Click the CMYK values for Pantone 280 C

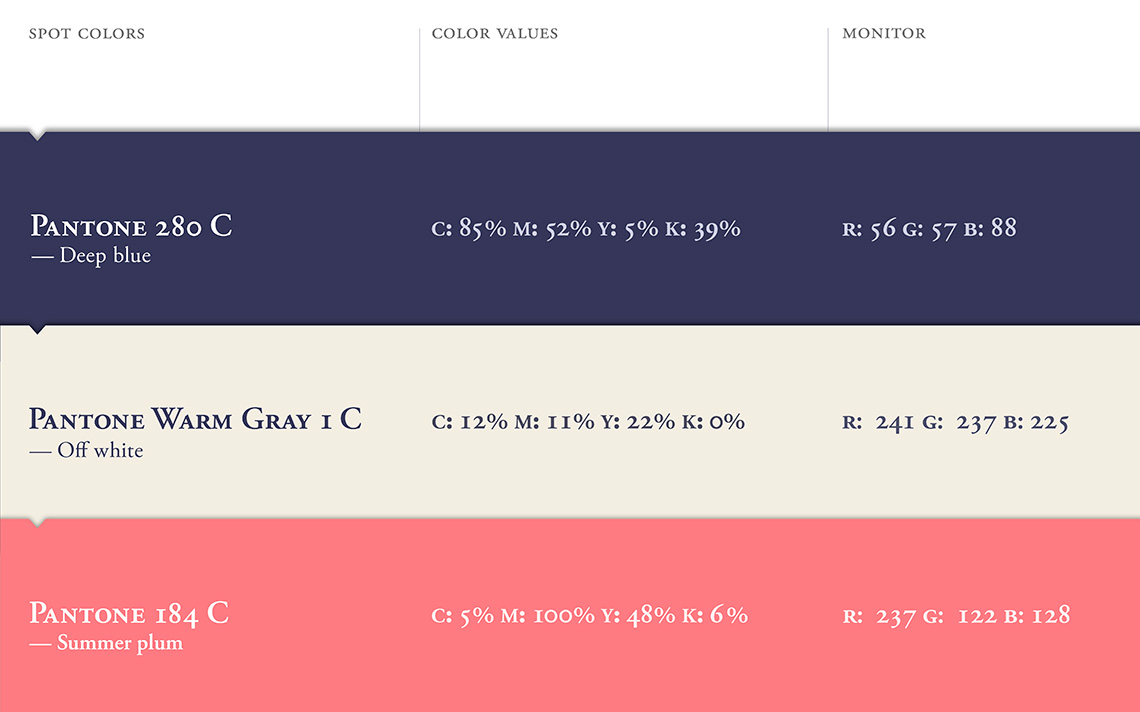click(586, 229)
